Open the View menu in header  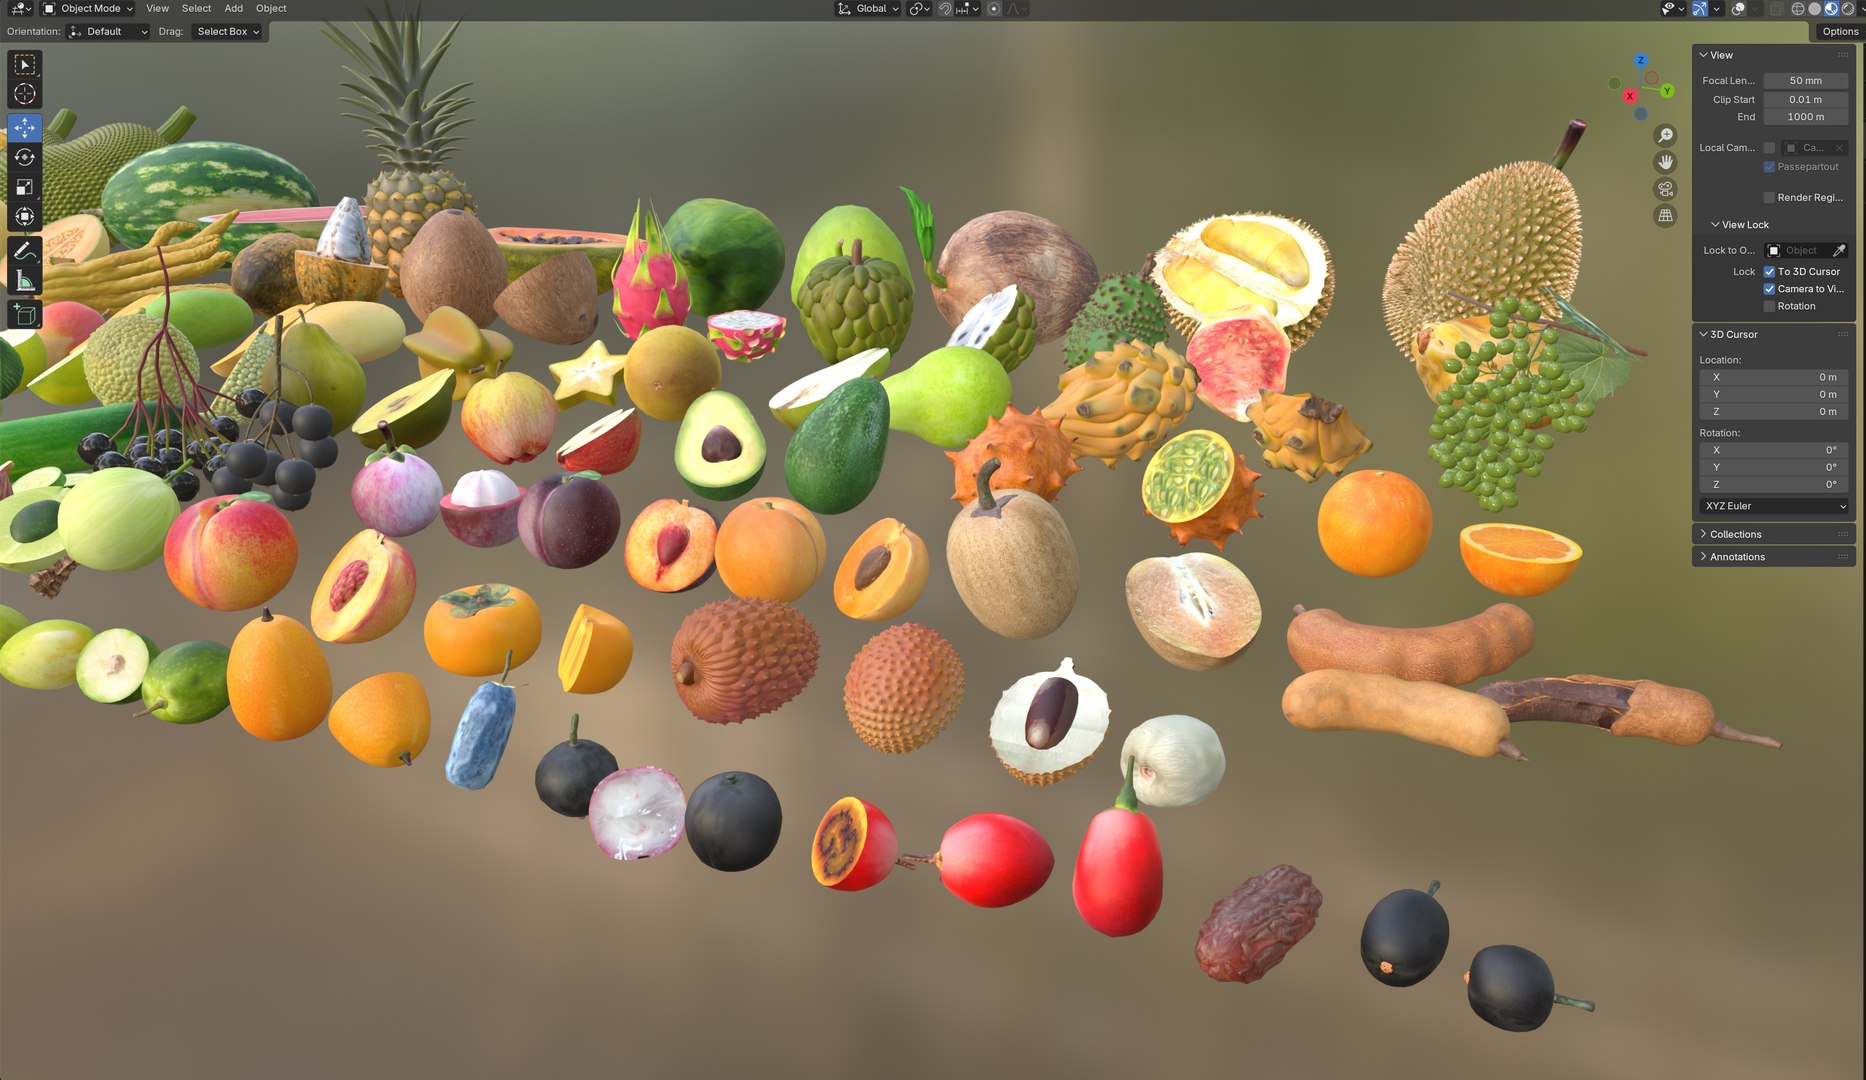click(157, 9)
